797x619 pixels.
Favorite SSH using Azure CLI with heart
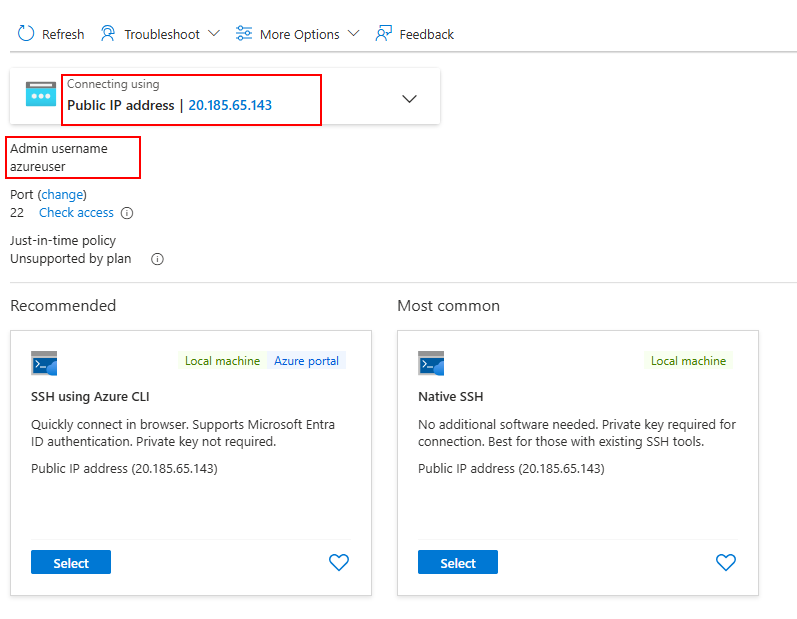pos(339,562)
